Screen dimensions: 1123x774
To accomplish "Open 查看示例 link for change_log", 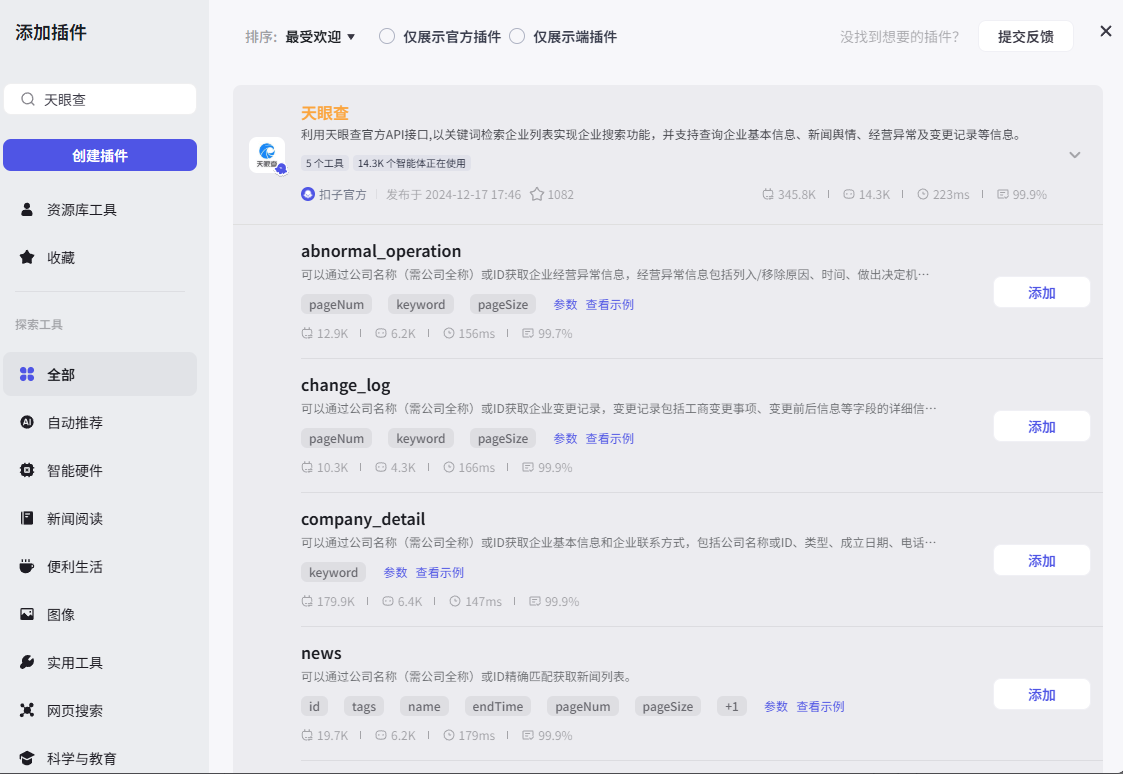I will [609, 438].
